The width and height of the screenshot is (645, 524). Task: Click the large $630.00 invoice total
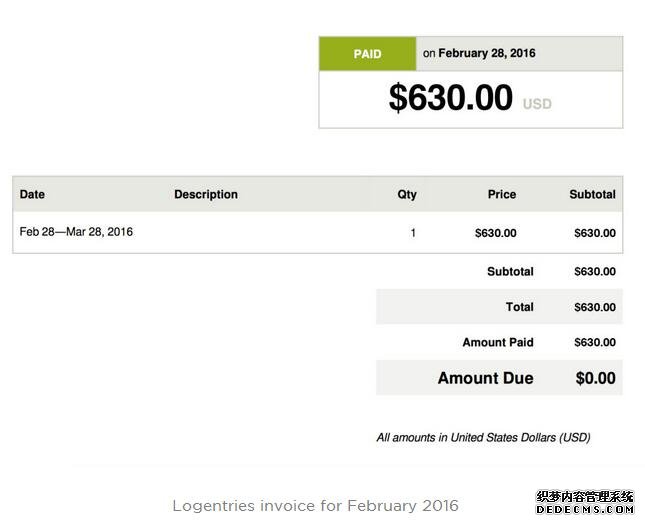451,97
